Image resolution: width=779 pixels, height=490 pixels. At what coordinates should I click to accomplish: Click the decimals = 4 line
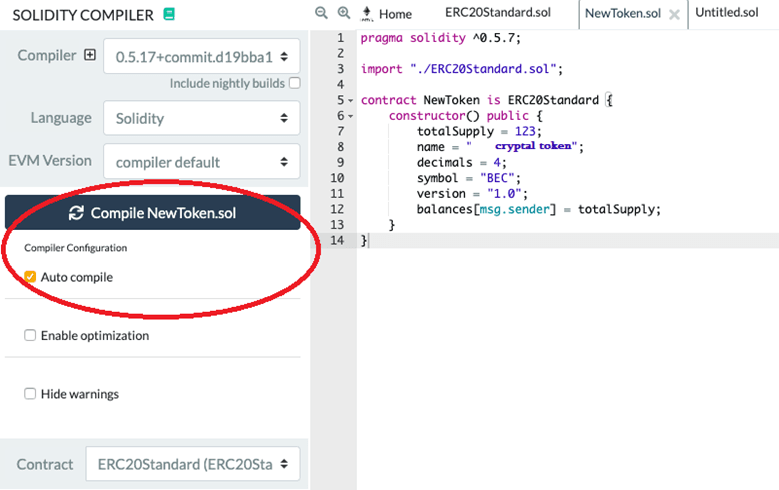click(462, 162)
